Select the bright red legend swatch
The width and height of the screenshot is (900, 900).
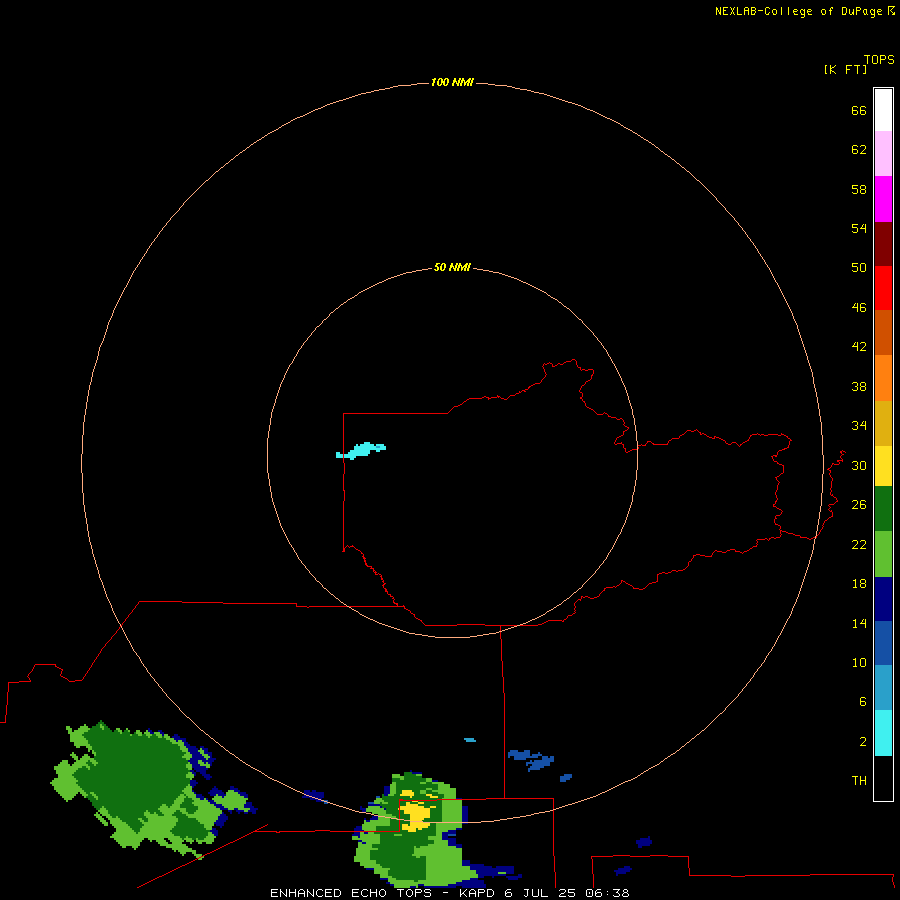pyautogui.click(x=883, y=288)
